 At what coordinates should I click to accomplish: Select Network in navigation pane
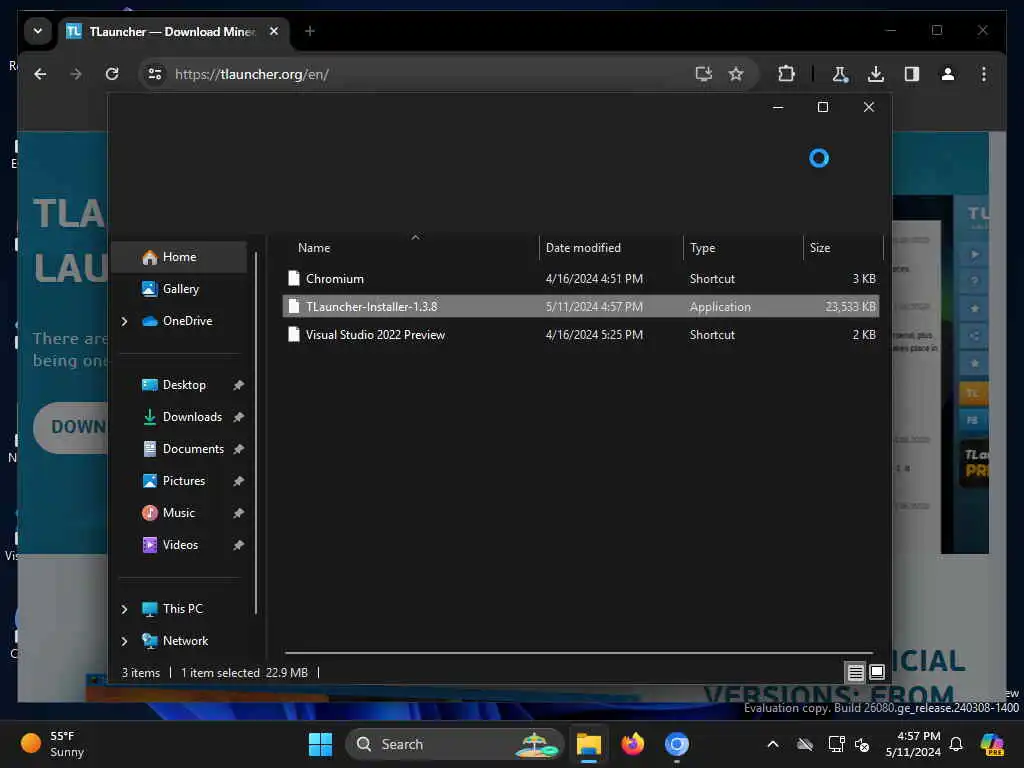tap(185, 641)
